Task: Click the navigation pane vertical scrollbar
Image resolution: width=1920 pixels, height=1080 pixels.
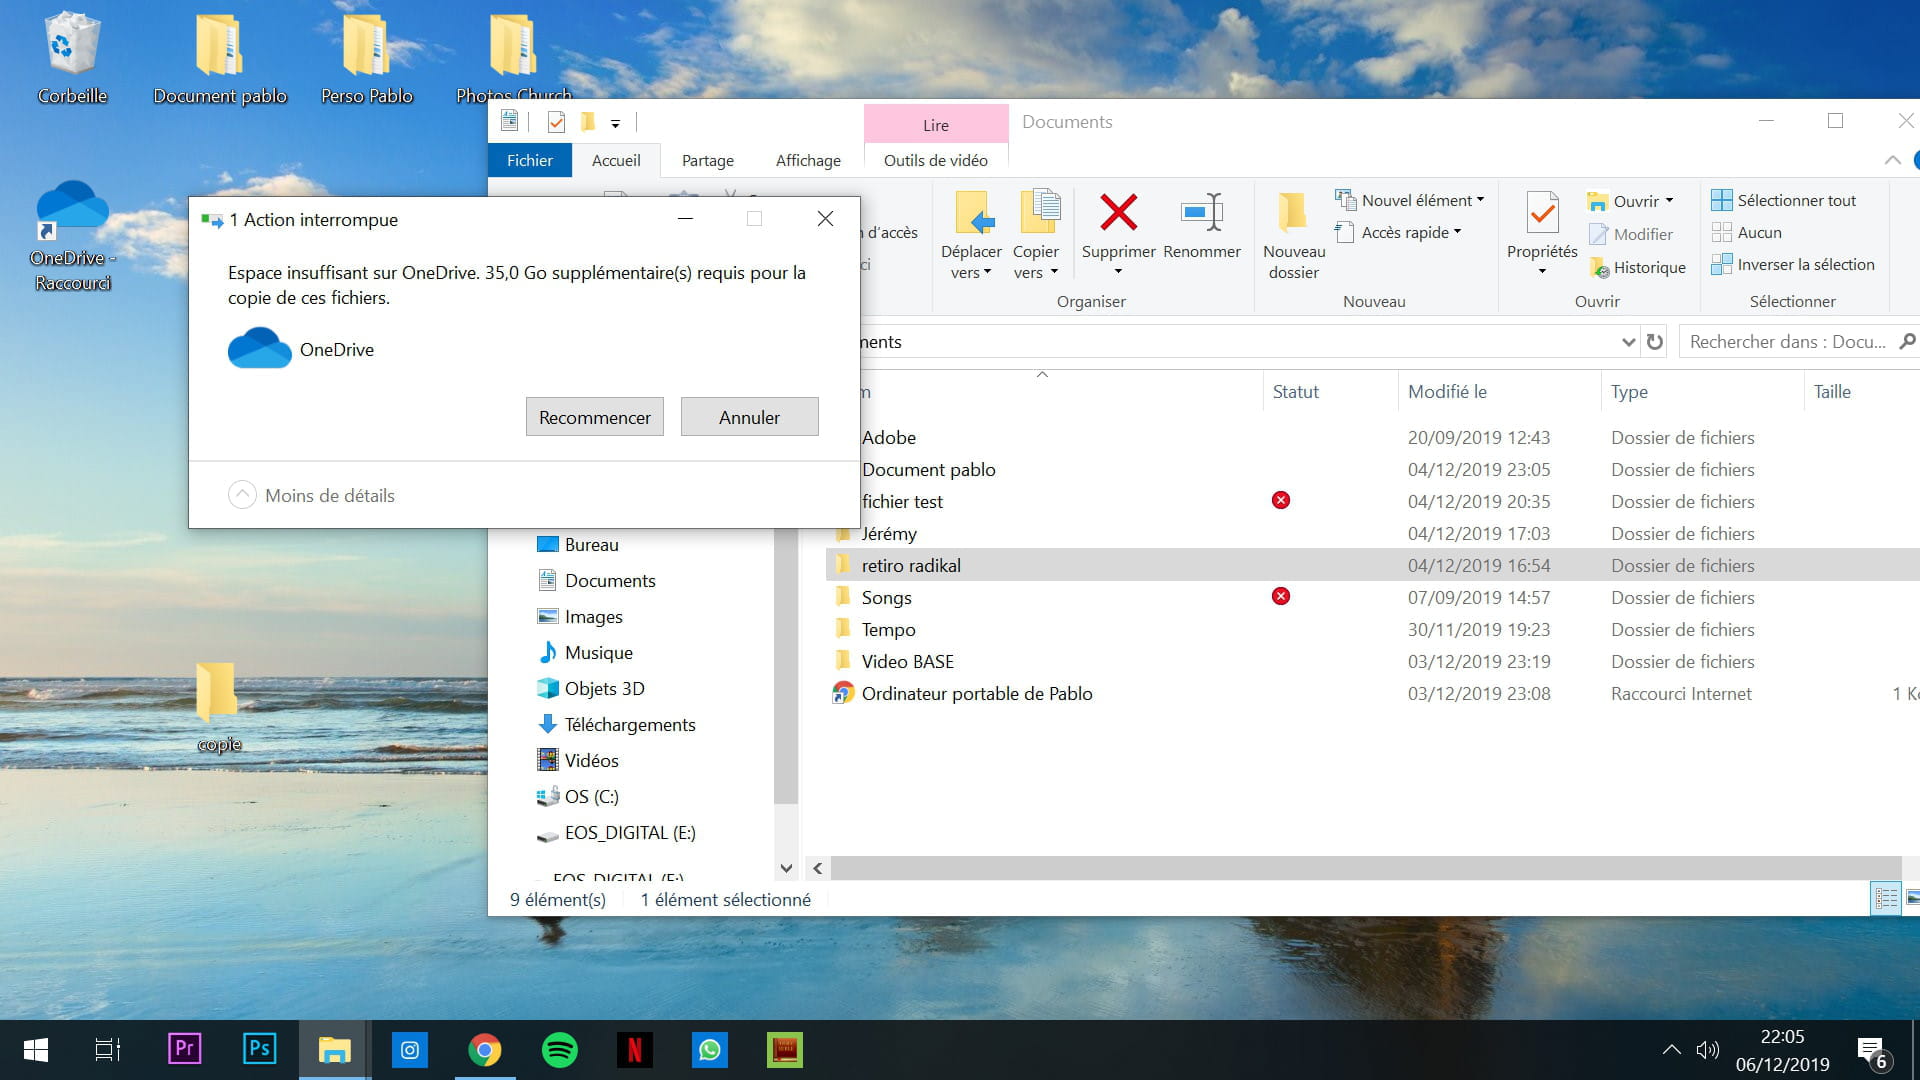Action: point(786,668)
